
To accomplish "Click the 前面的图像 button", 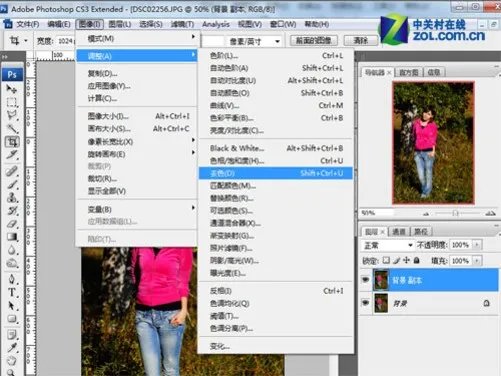I will [x=313, y=41].
